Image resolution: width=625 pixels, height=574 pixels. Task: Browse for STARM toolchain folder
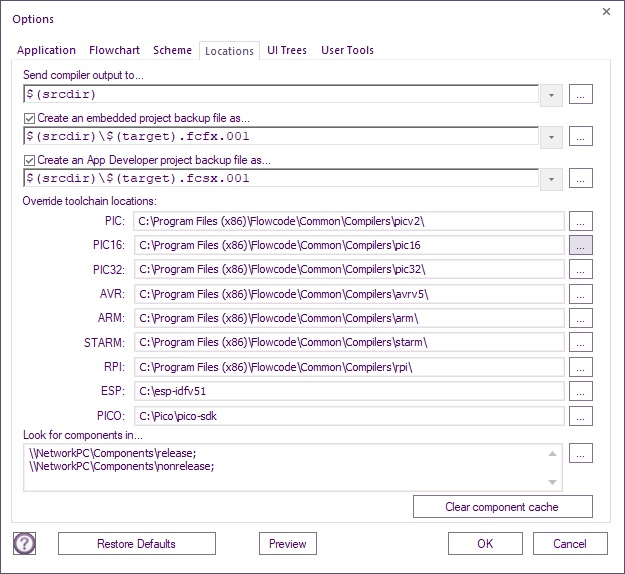tap(580, 342)
